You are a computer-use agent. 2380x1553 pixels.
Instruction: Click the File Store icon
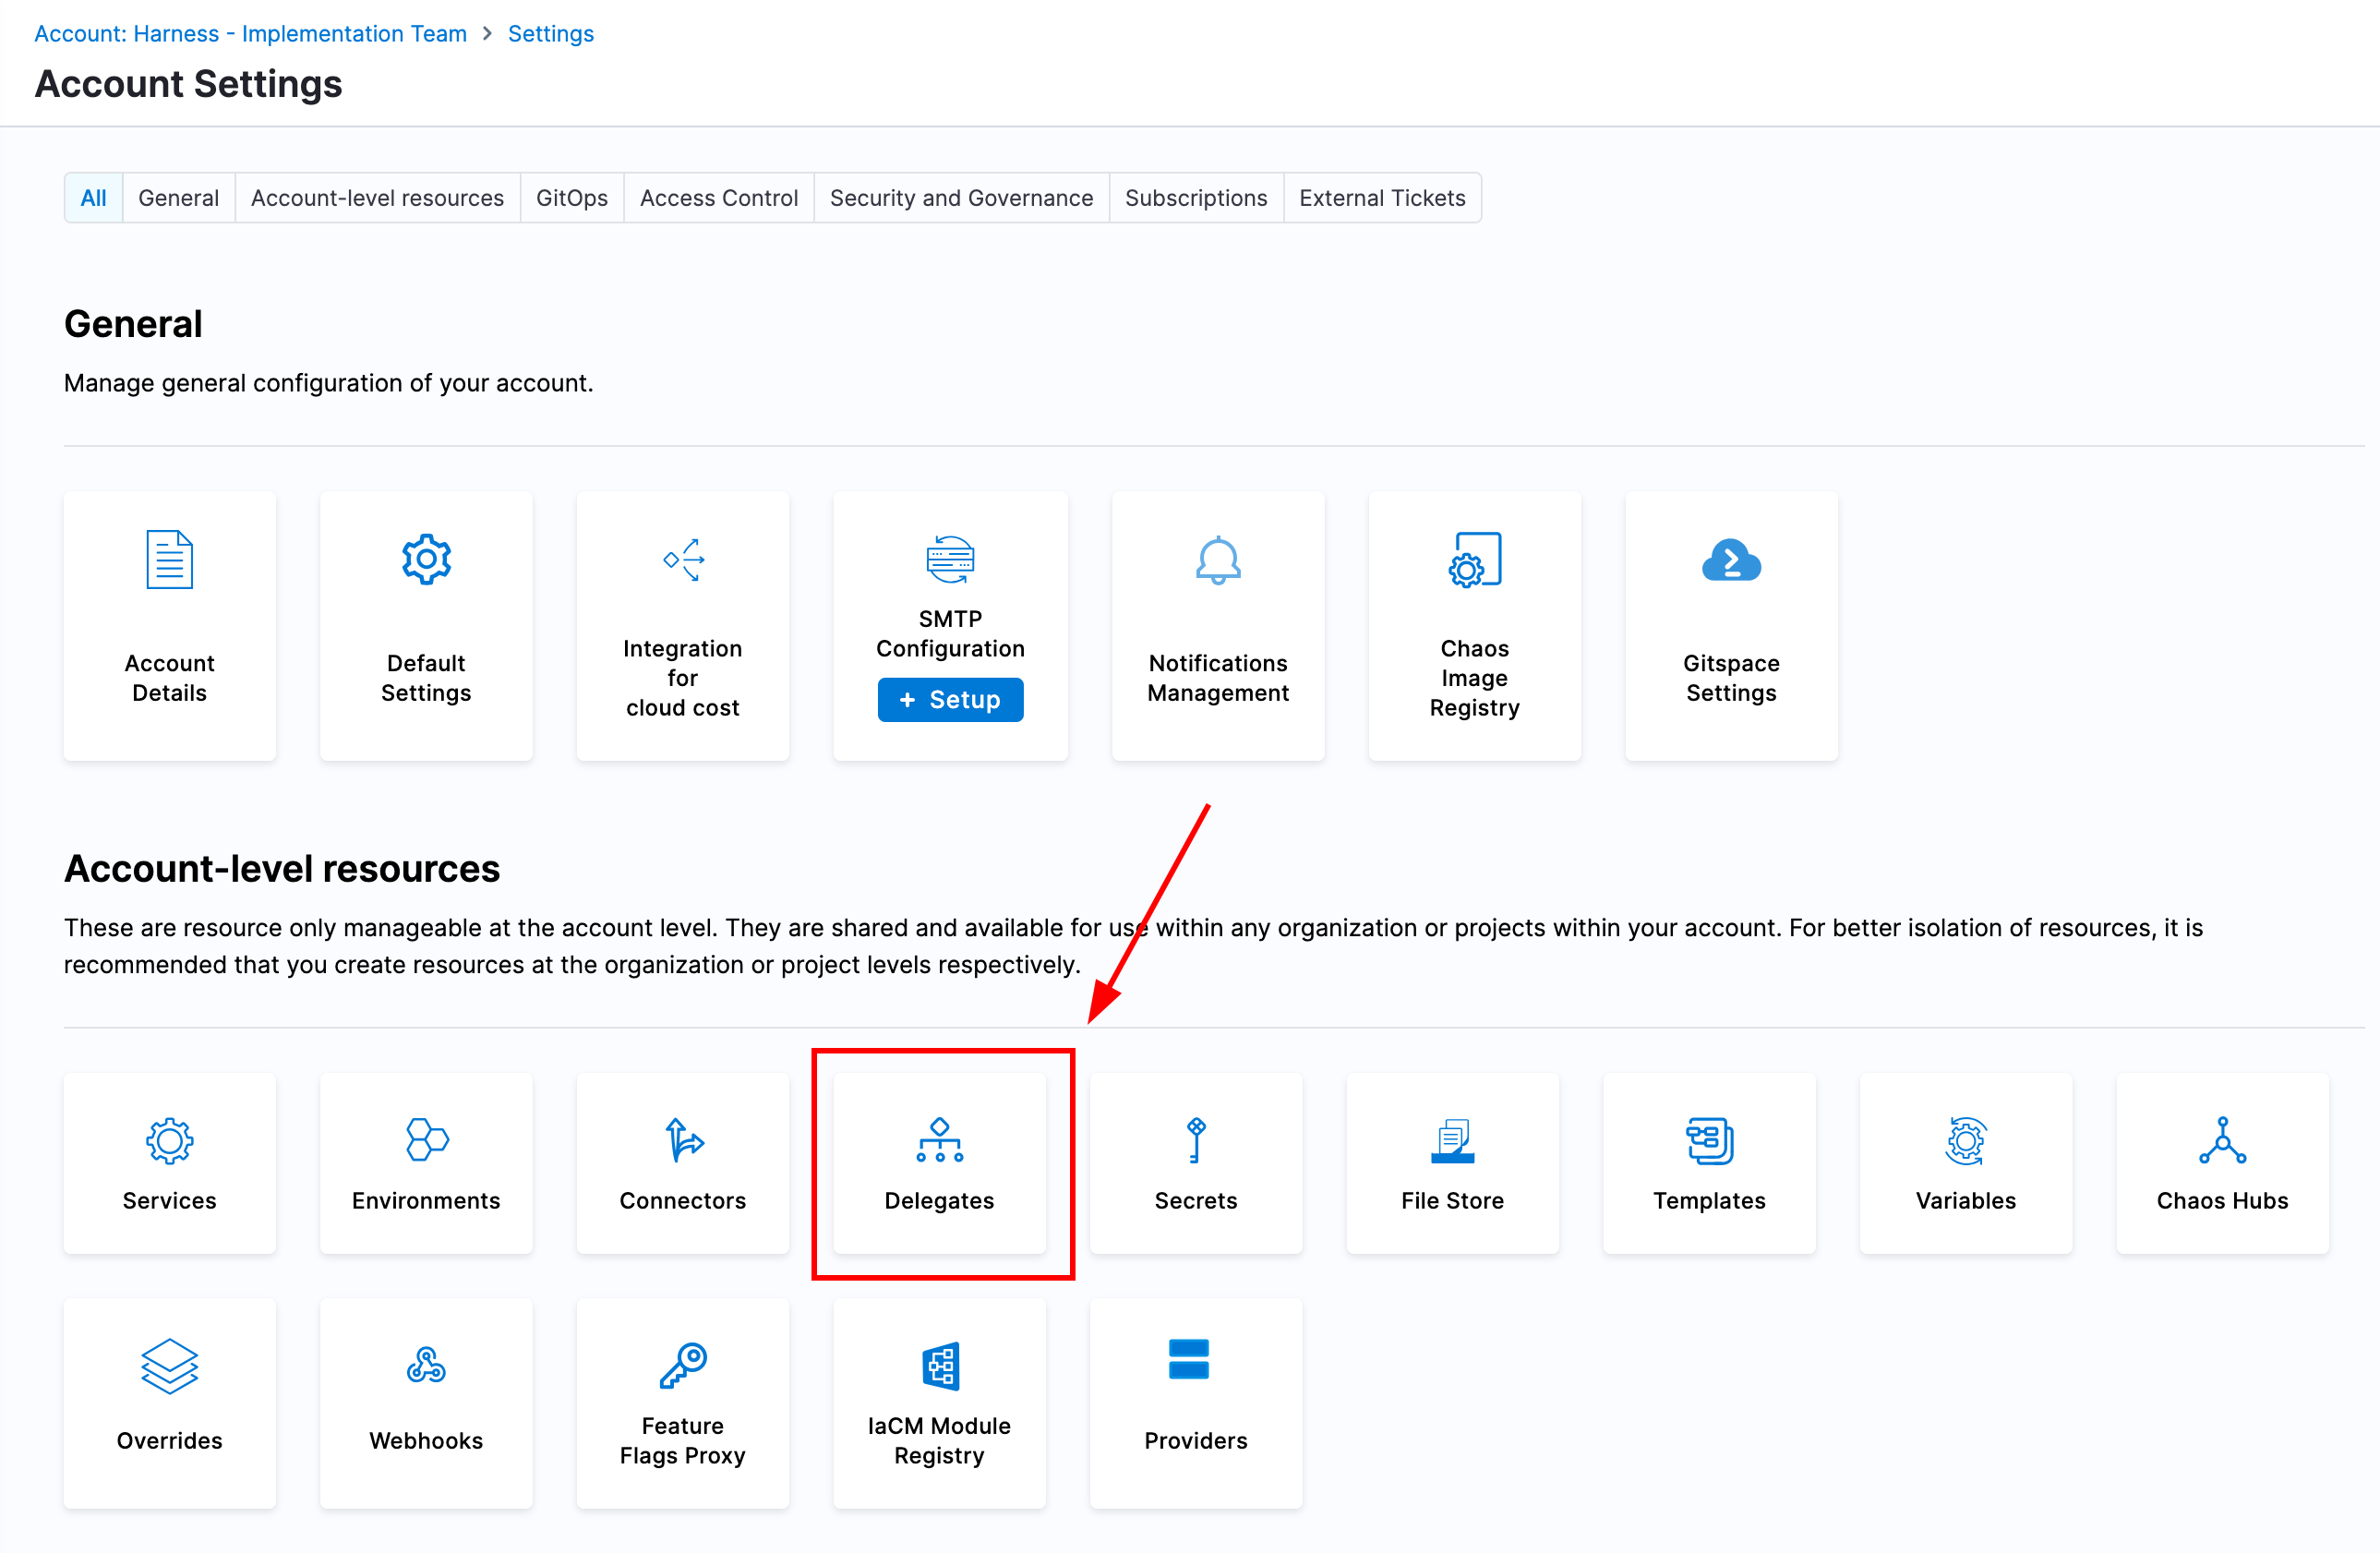pyautogui.click(x=1452, y=1140)
